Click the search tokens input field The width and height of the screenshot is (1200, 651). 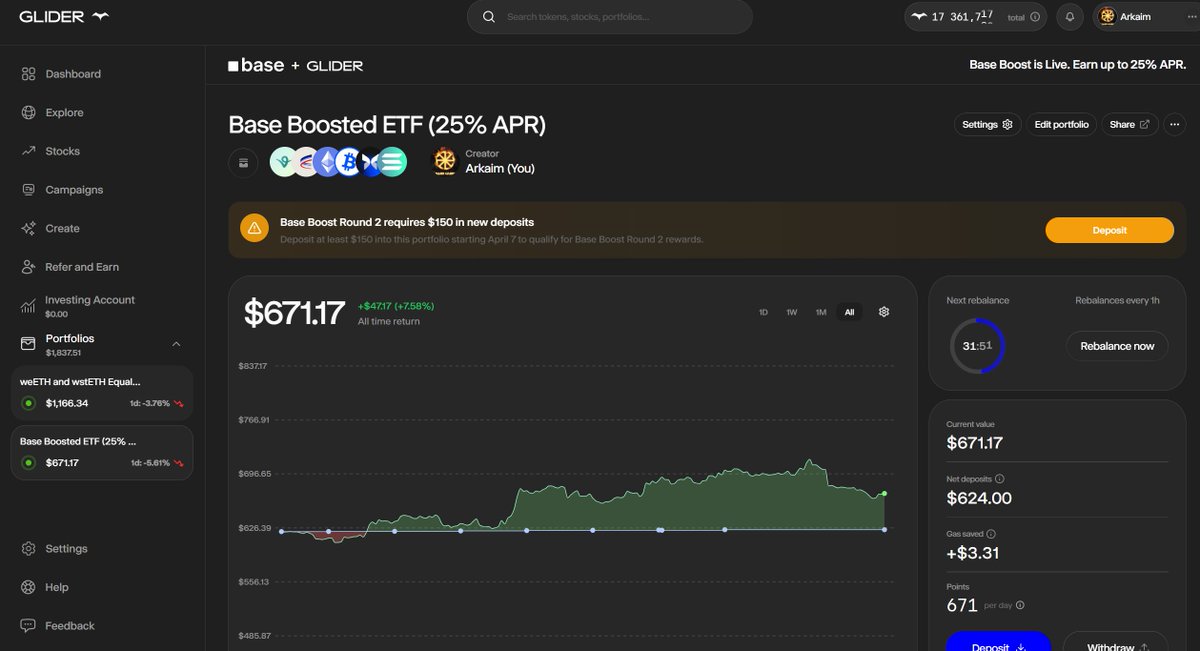[x=609, y=17]
